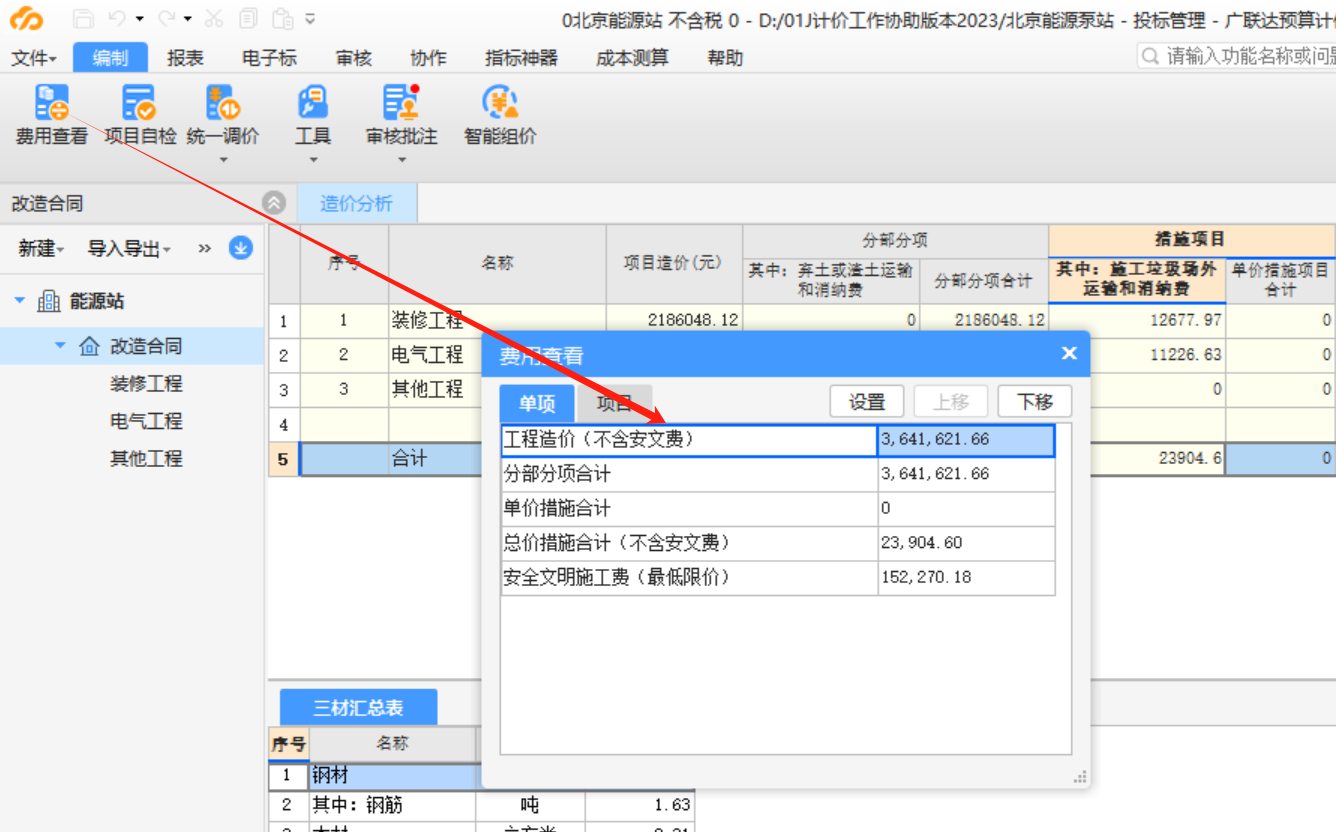The height and width of the screenshot is (832, 1336).
Task: Open the 帮助 menu tab
Action: 725,58
